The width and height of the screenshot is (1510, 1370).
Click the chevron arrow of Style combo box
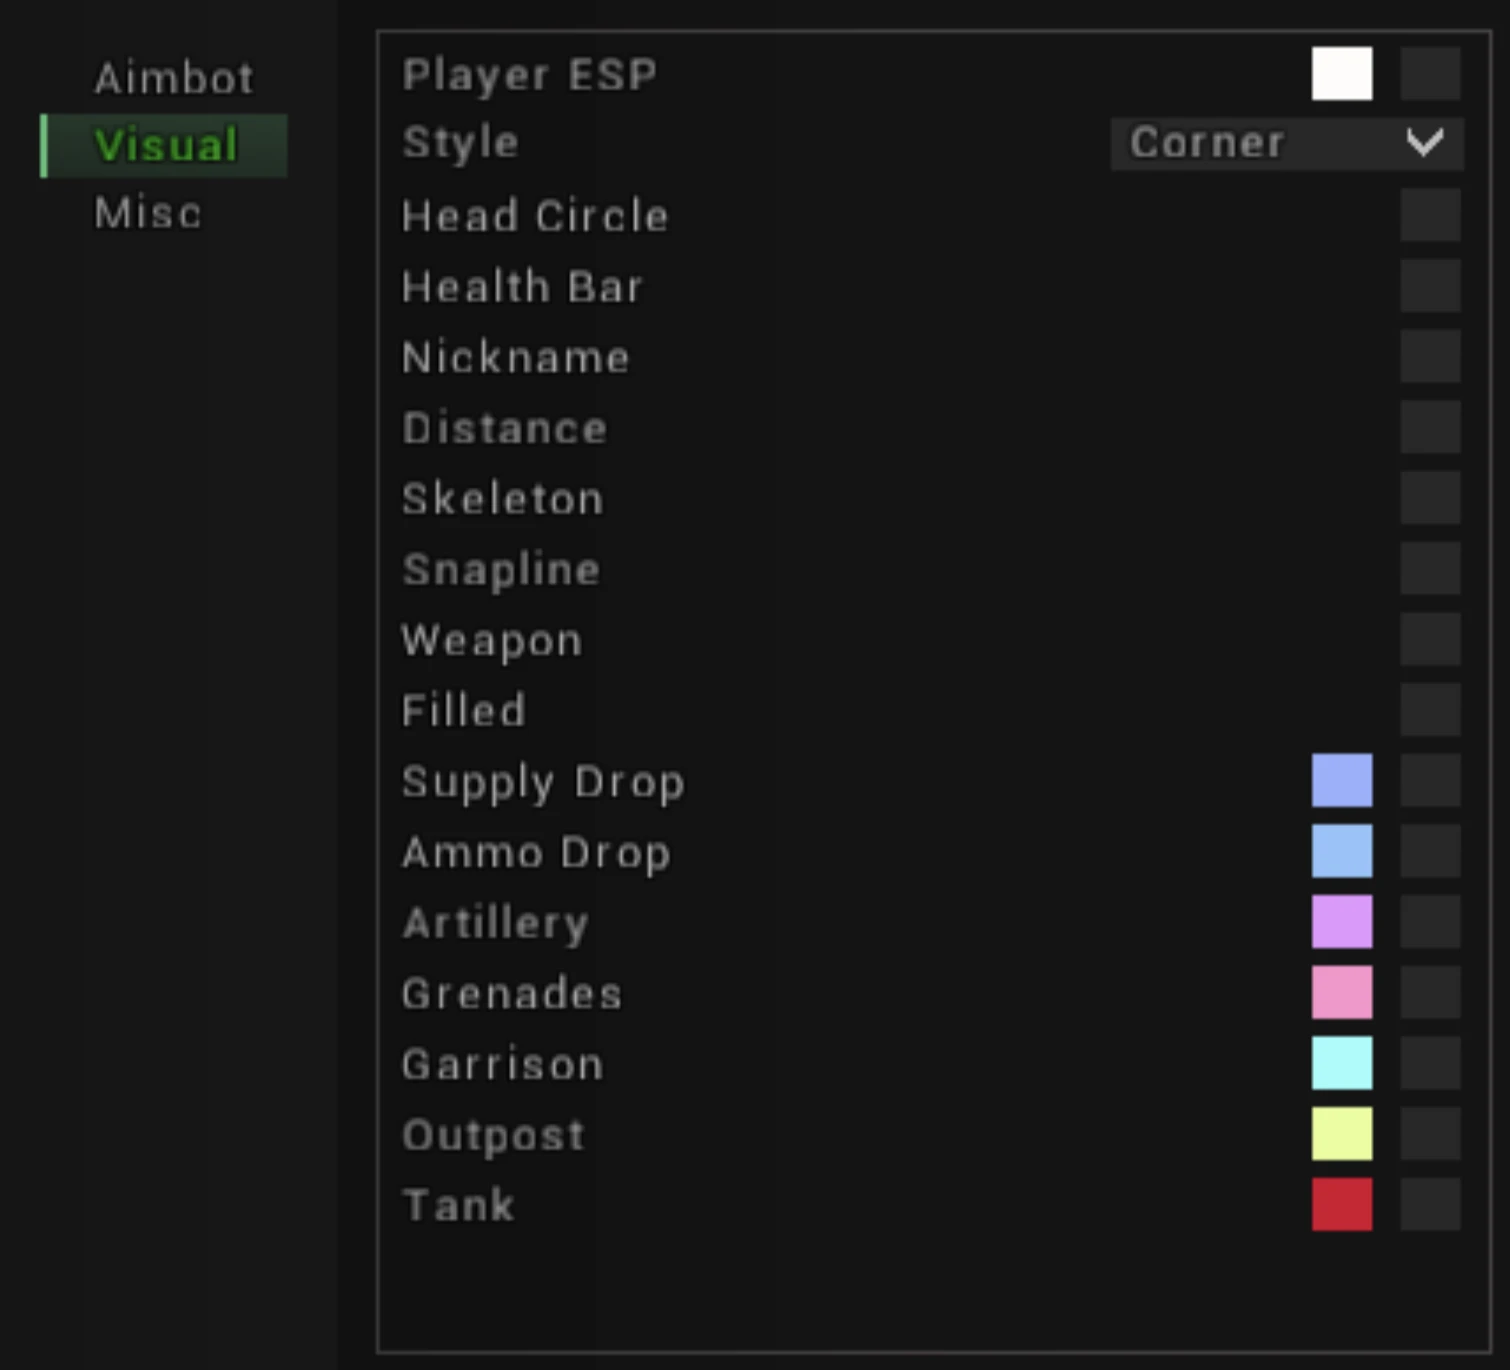[1425, 143]
